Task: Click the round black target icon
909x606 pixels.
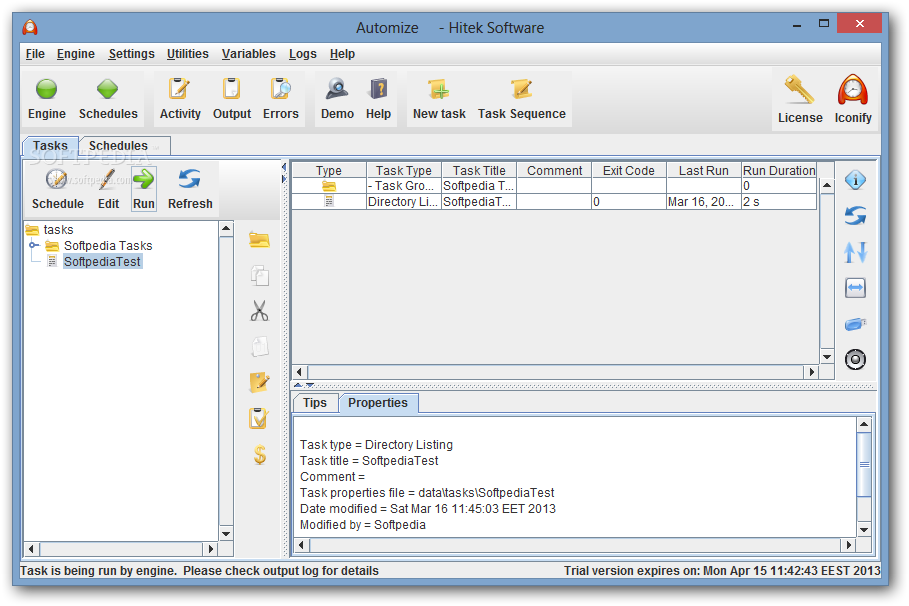Action: pos(855,360)
